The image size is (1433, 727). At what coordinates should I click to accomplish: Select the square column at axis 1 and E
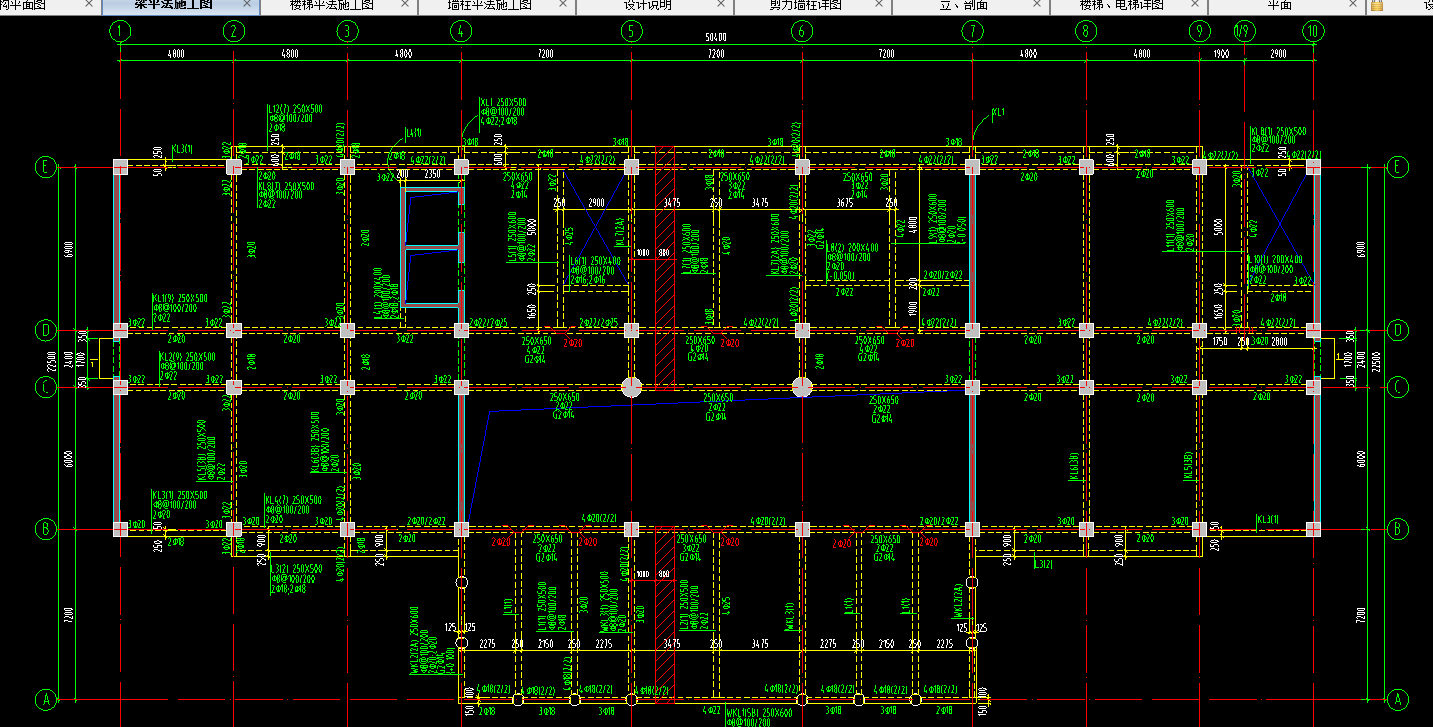(x=120, y=167)
